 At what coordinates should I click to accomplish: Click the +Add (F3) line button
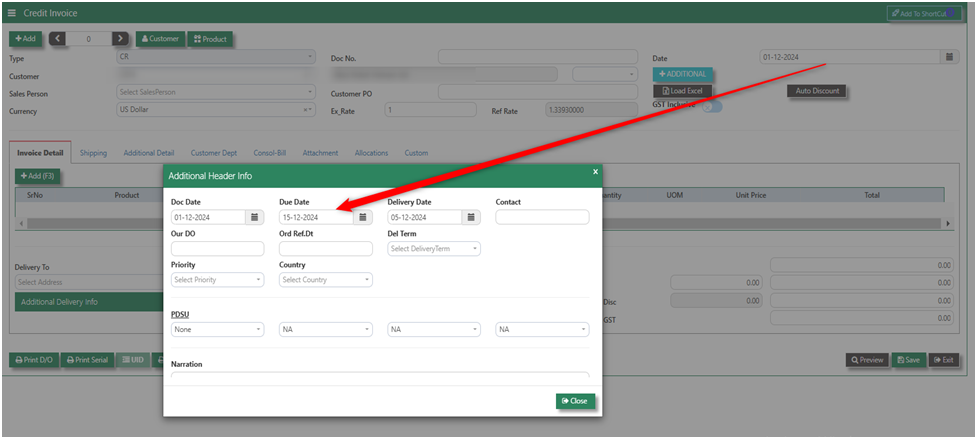point(38,176)
